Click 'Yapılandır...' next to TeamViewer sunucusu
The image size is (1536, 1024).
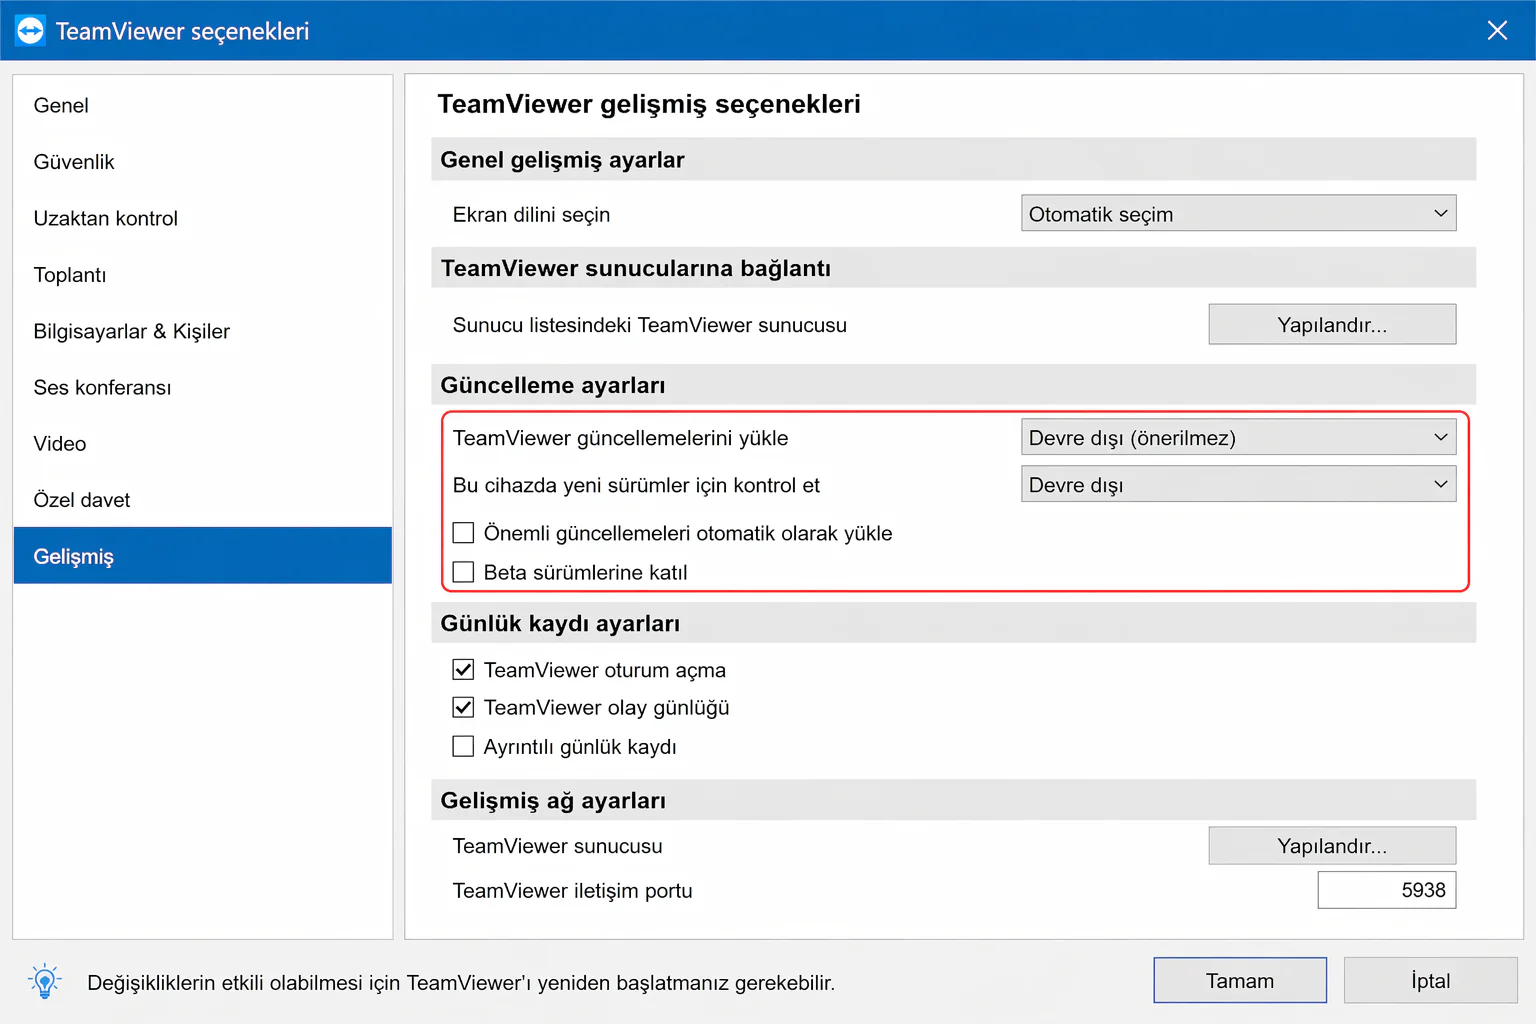(1331, 846)
